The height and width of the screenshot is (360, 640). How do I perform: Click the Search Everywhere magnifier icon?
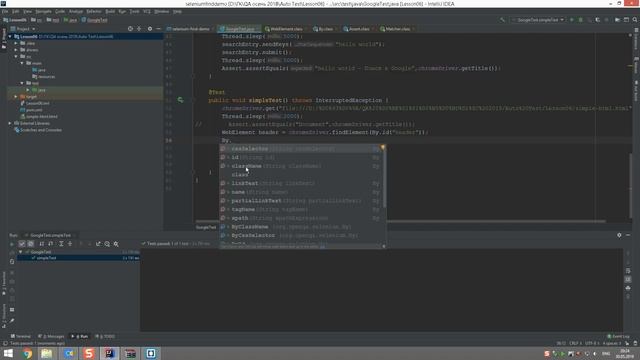(x=635, y=20)
